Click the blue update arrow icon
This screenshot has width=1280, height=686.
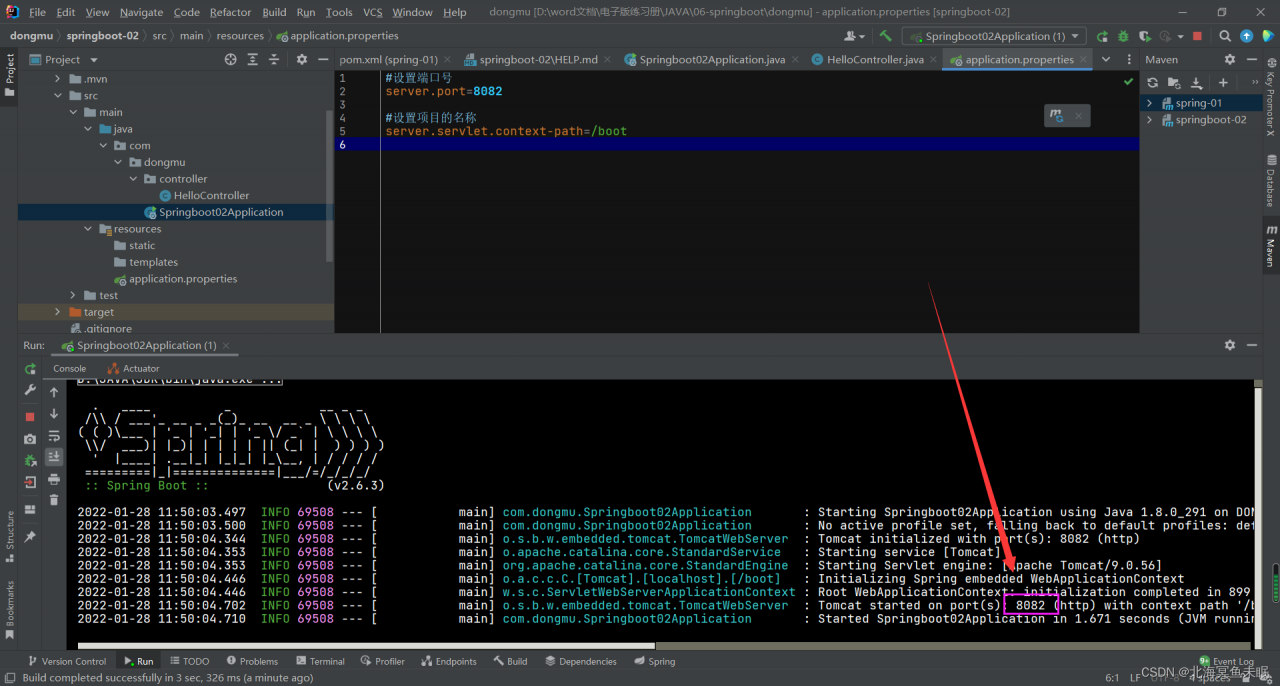click(1246, 36)
